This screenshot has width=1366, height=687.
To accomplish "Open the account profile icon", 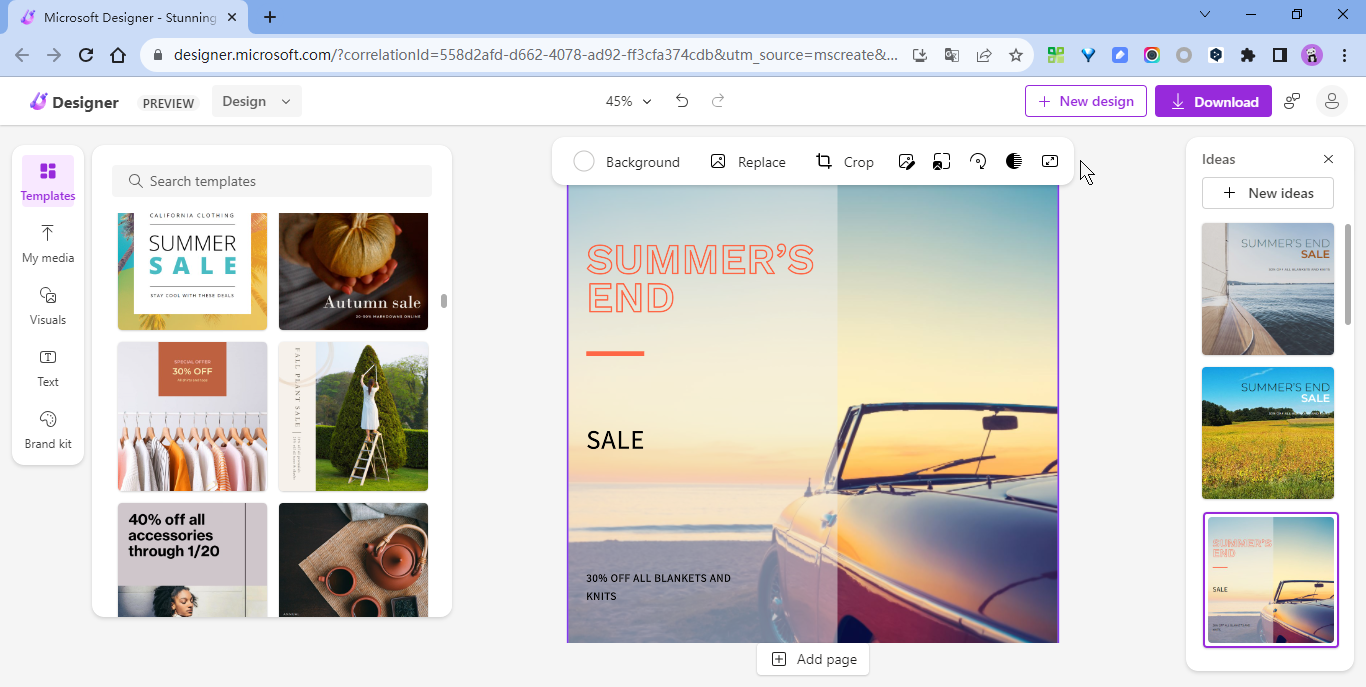I will (x=1331, y=101).
